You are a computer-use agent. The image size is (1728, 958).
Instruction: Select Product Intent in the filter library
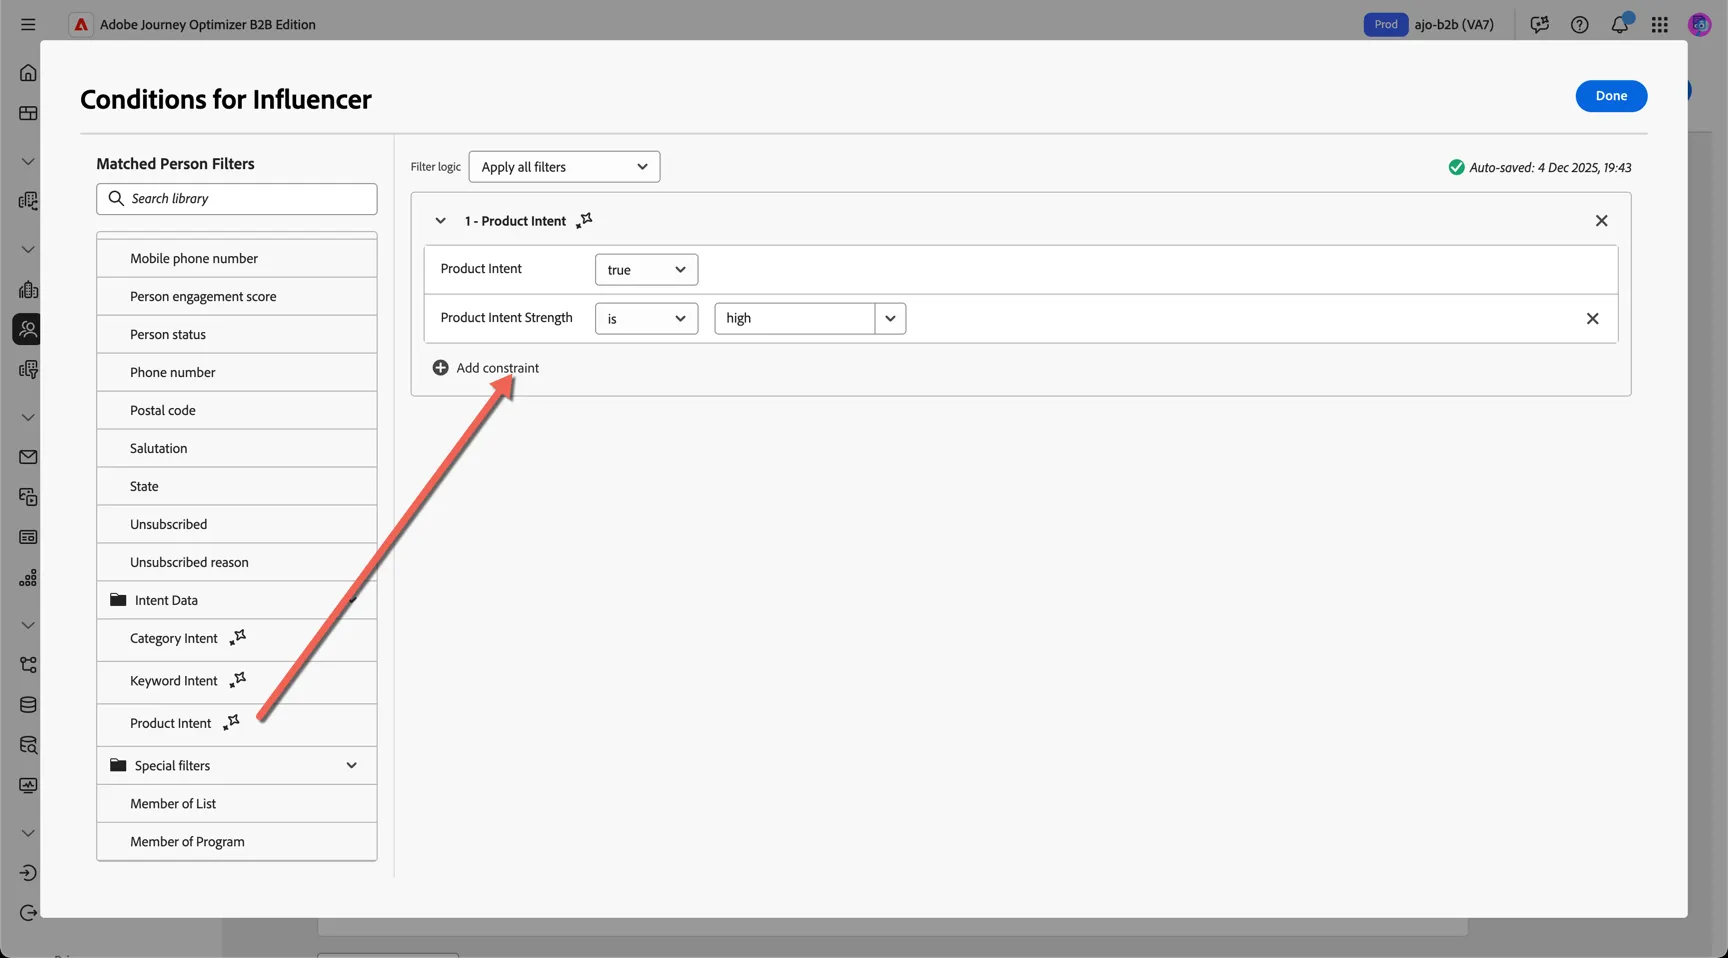237,724
